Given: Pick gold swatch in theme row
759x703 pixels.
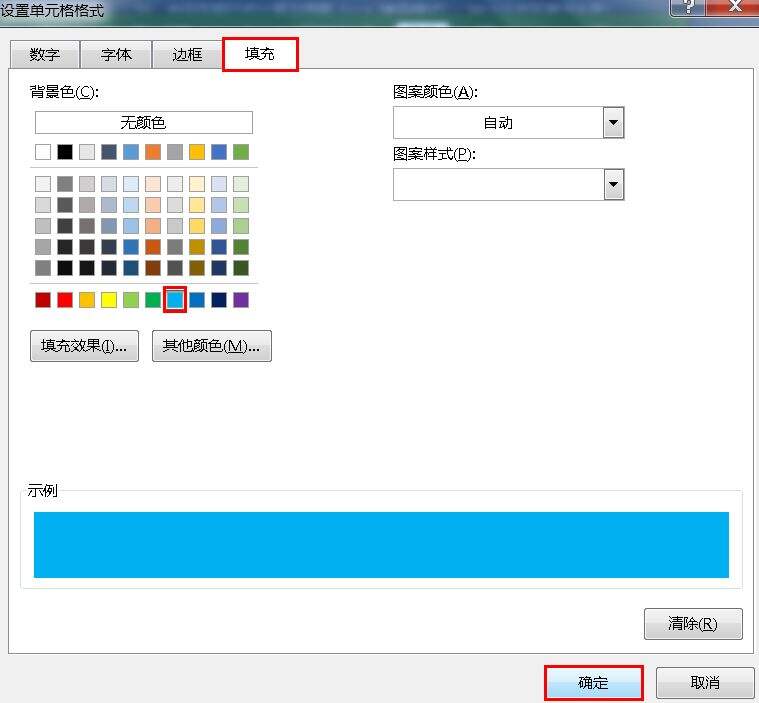Looking at the screenshot, I should pos(197,152).
